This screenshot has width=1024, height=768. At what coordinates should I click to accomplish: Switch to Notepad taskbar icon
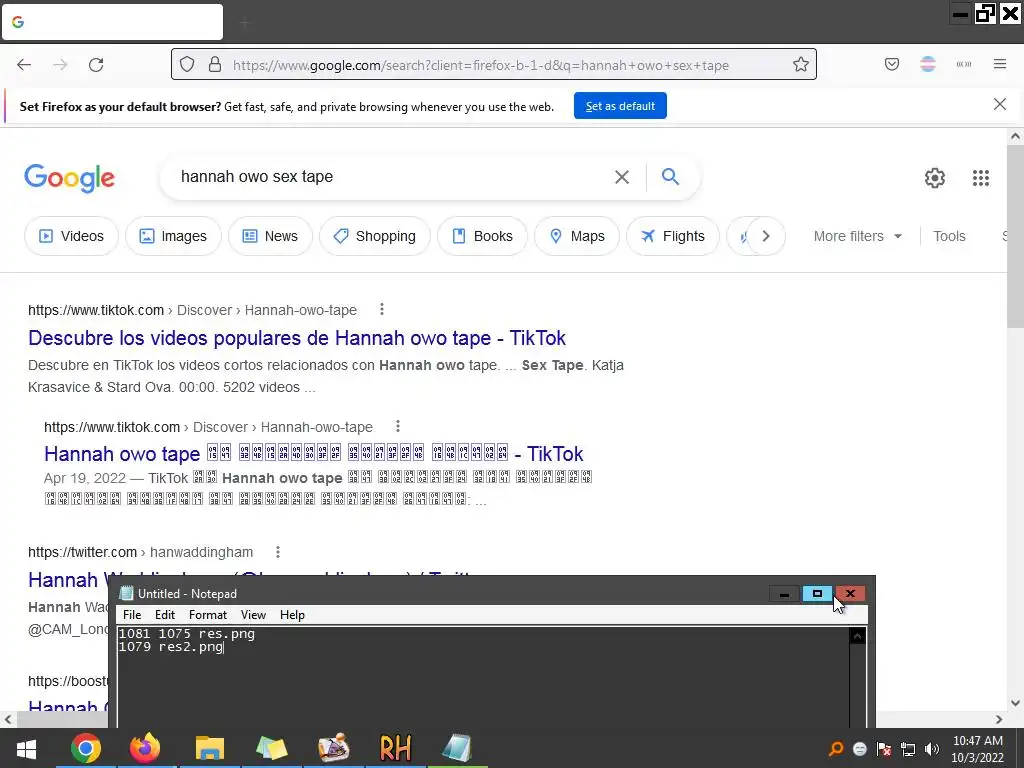(x=457, y=748)
